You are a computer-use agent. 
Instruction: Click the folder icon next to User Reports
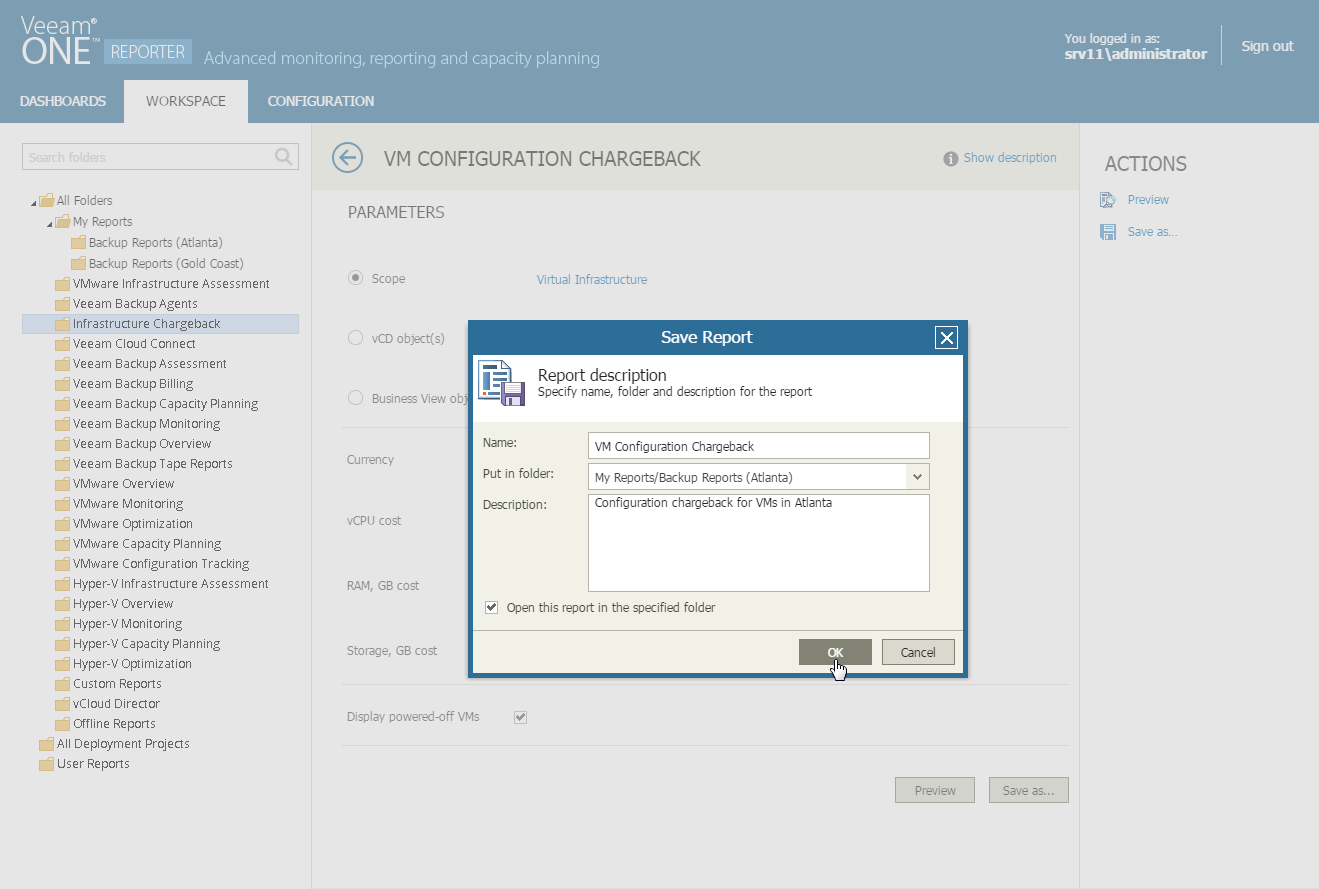(46, 764)
